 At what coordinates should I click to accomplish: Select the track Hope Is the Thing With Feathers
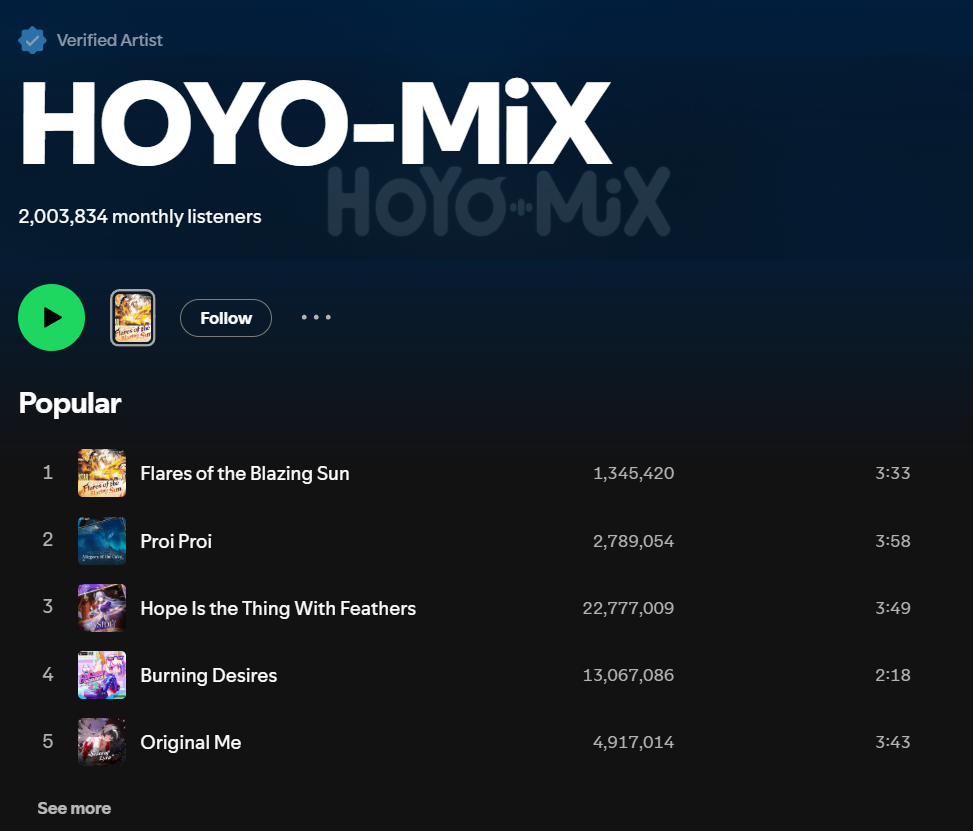tap(278, 608)
